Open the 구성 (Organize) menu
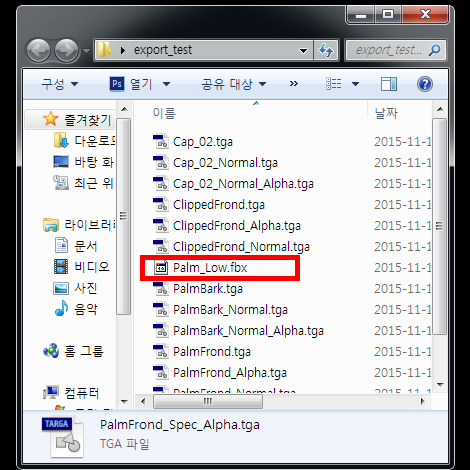The width and height of the screenshot is (470, 470). pyautogui.click(x=59, y=84)
